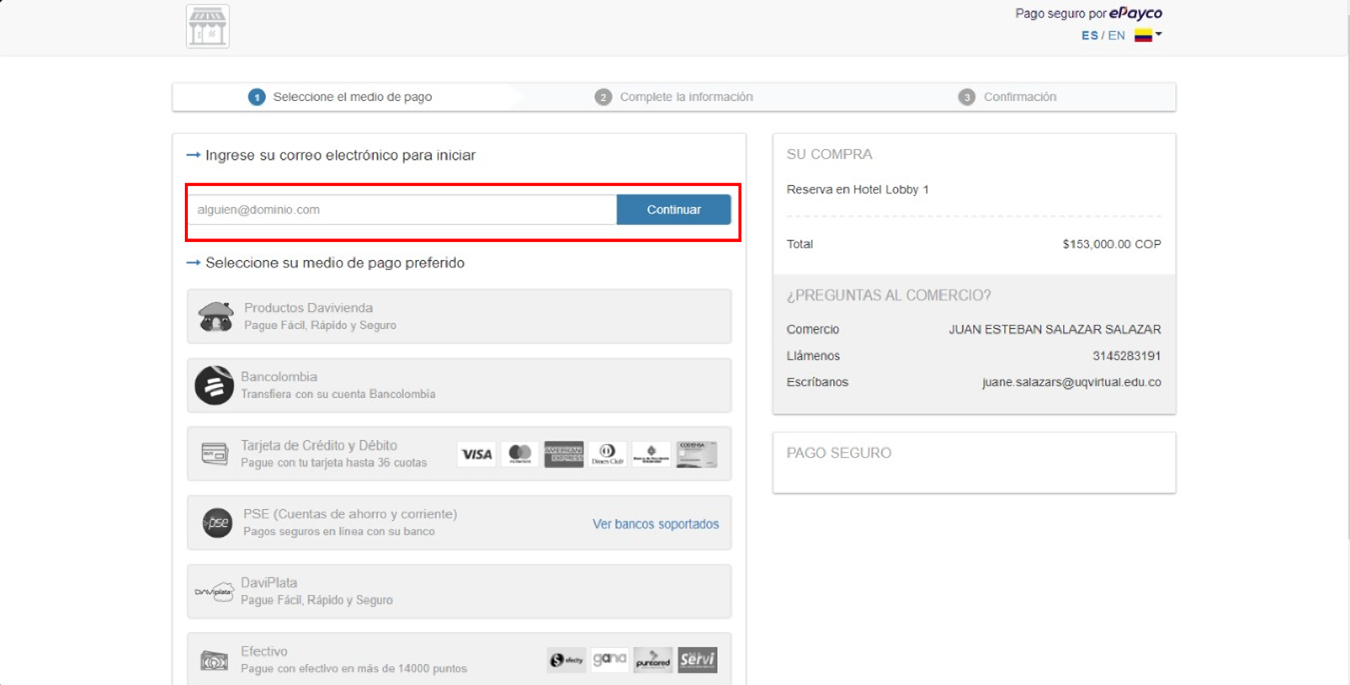The image size is (1350, 685).
Task: Click the VISA card logo
Action: coord(476,454)
